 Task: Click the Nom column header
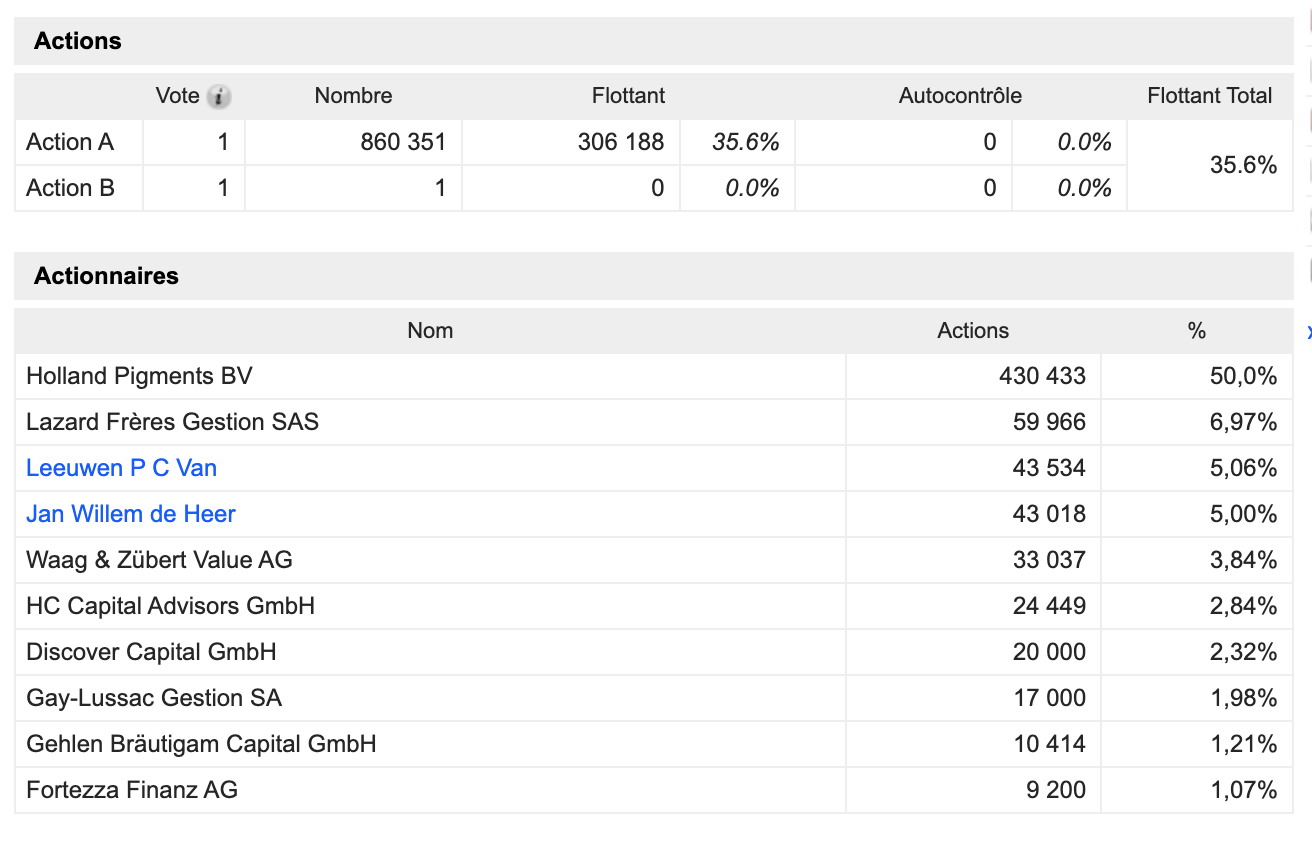tap(430, 331)
